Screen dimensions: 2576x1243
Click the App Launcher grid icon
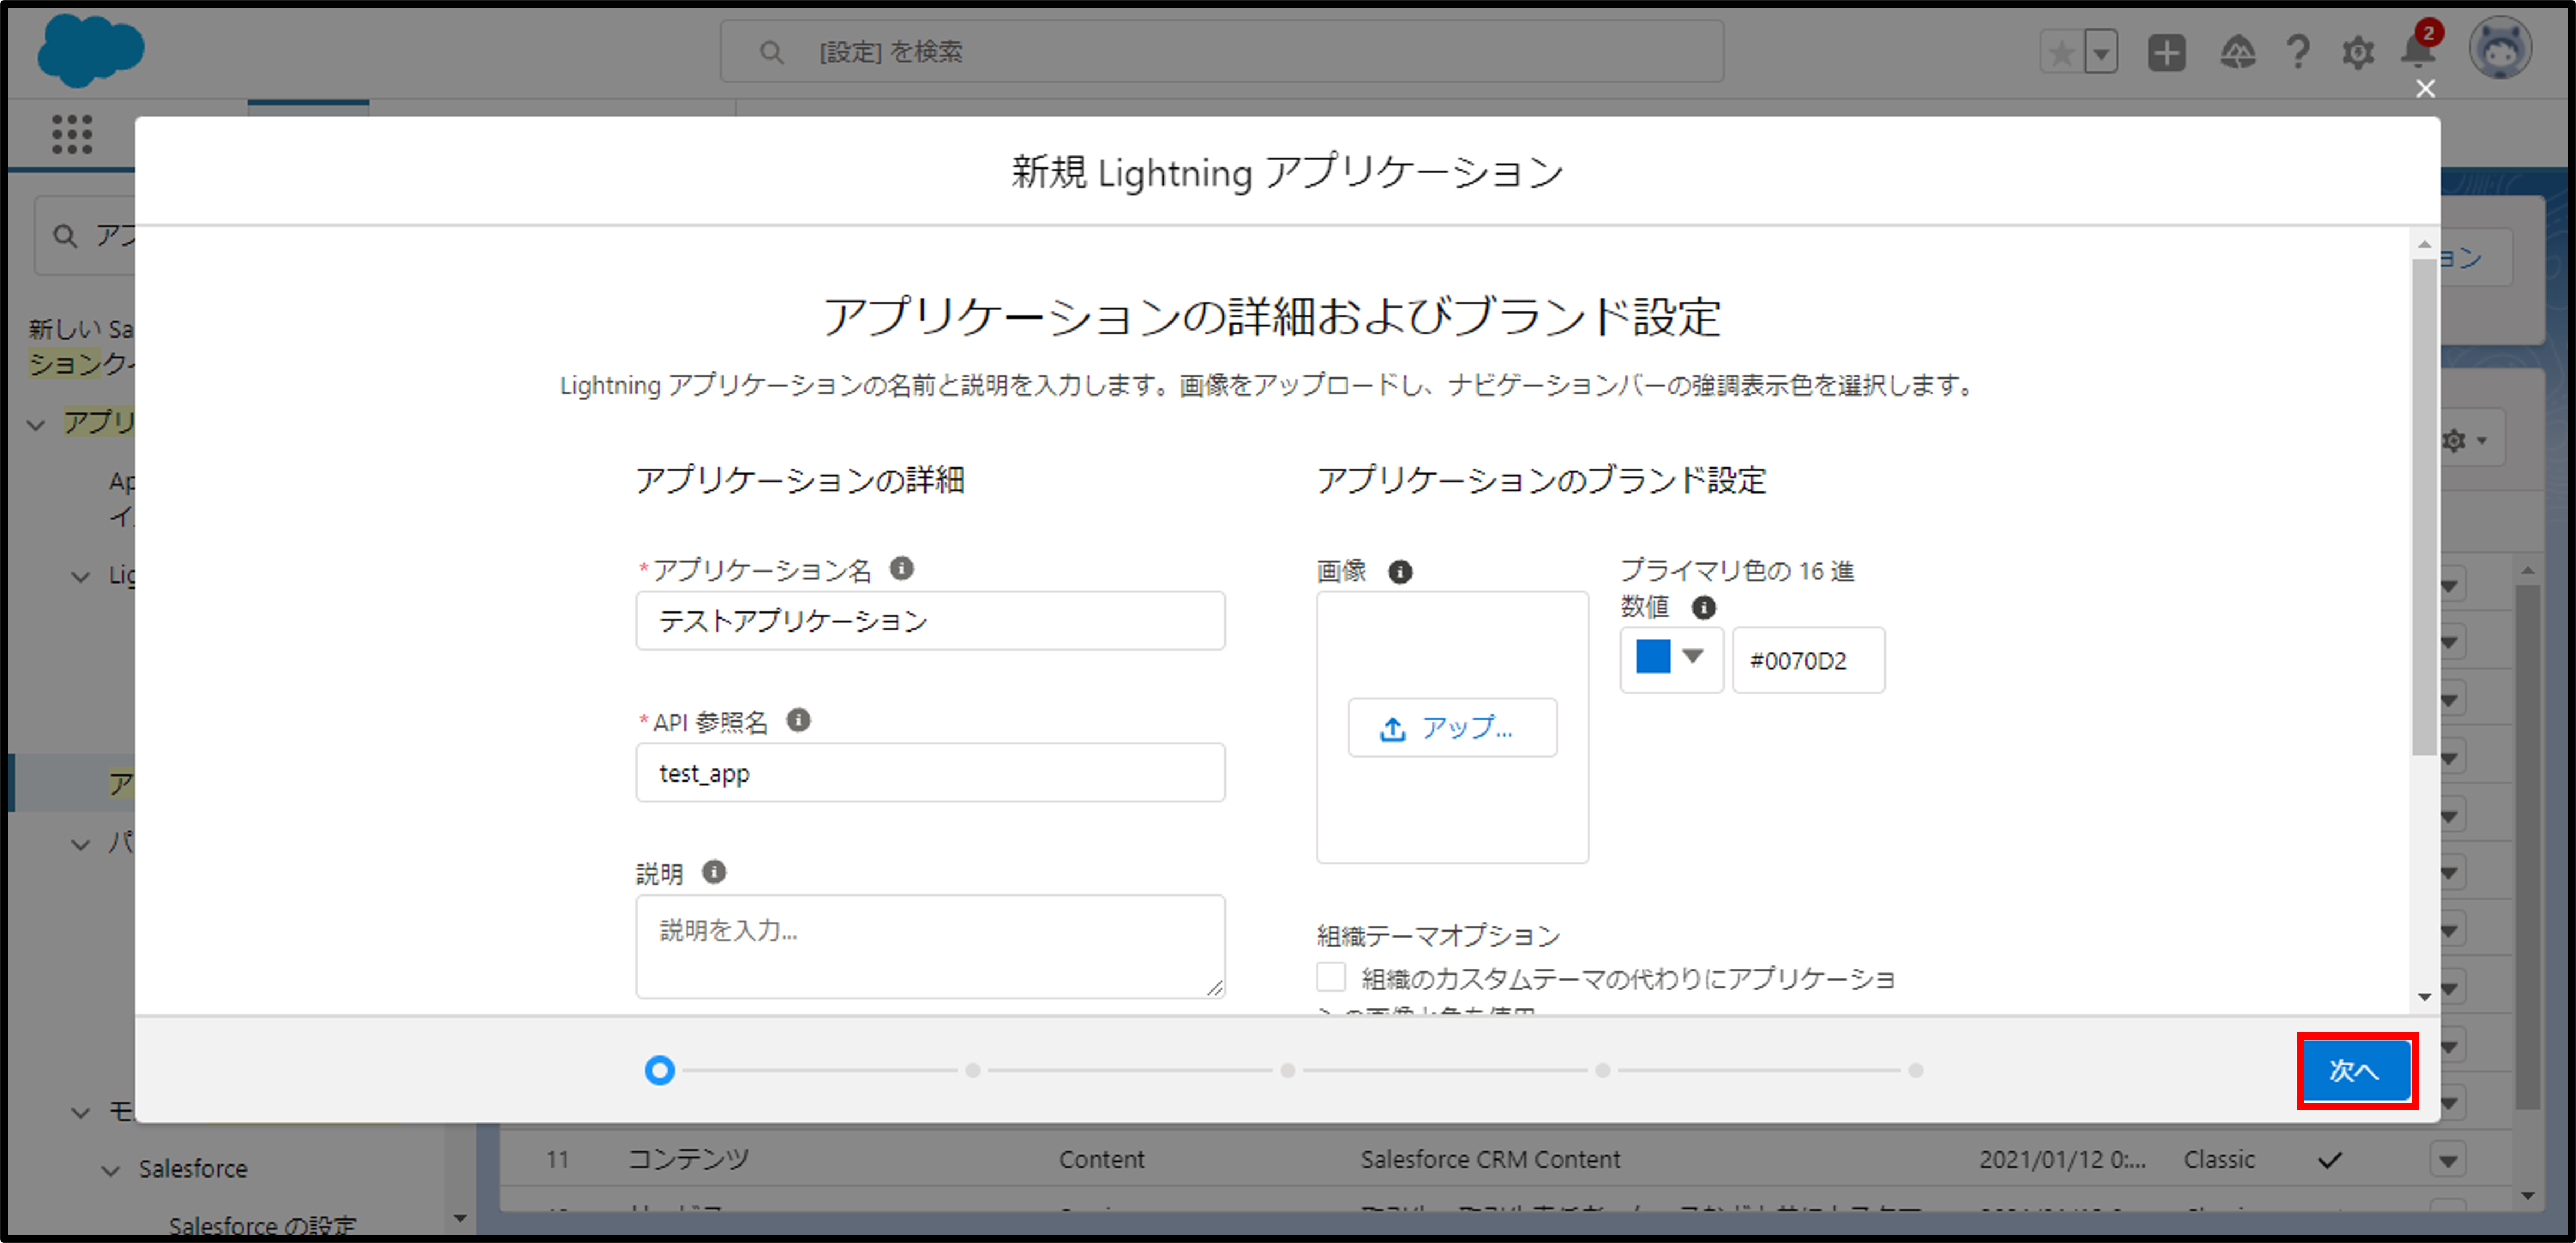(x=72, y=134)
